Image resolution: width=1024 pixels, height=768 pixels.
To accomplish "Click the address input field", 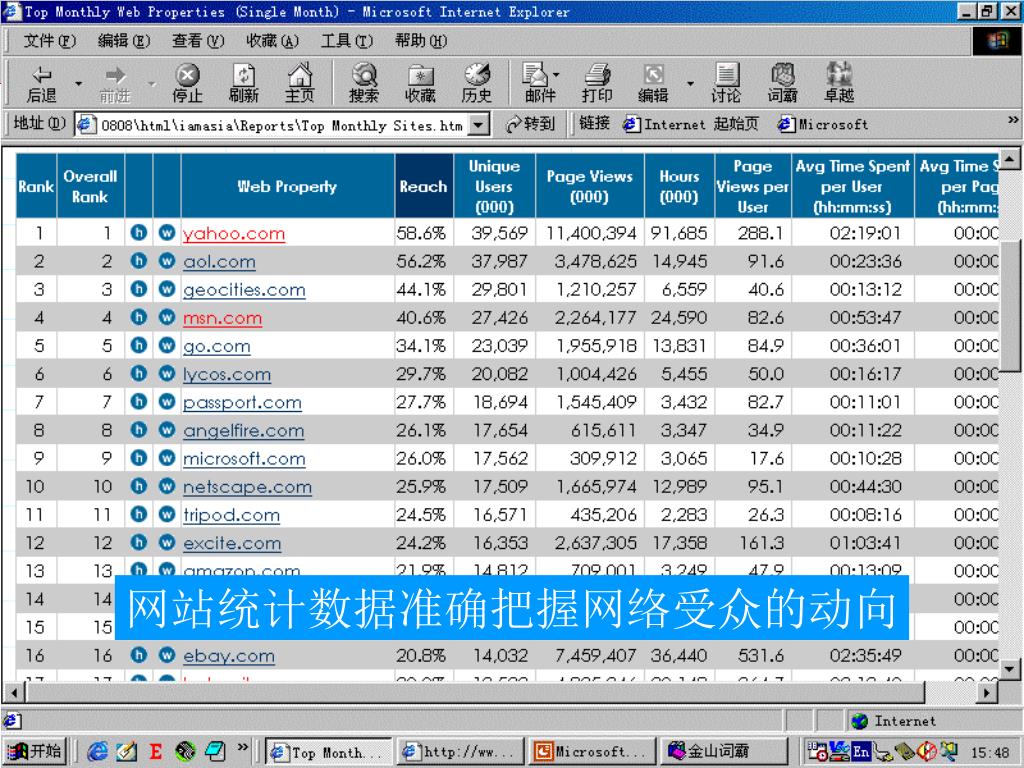I will pos(282,125).
